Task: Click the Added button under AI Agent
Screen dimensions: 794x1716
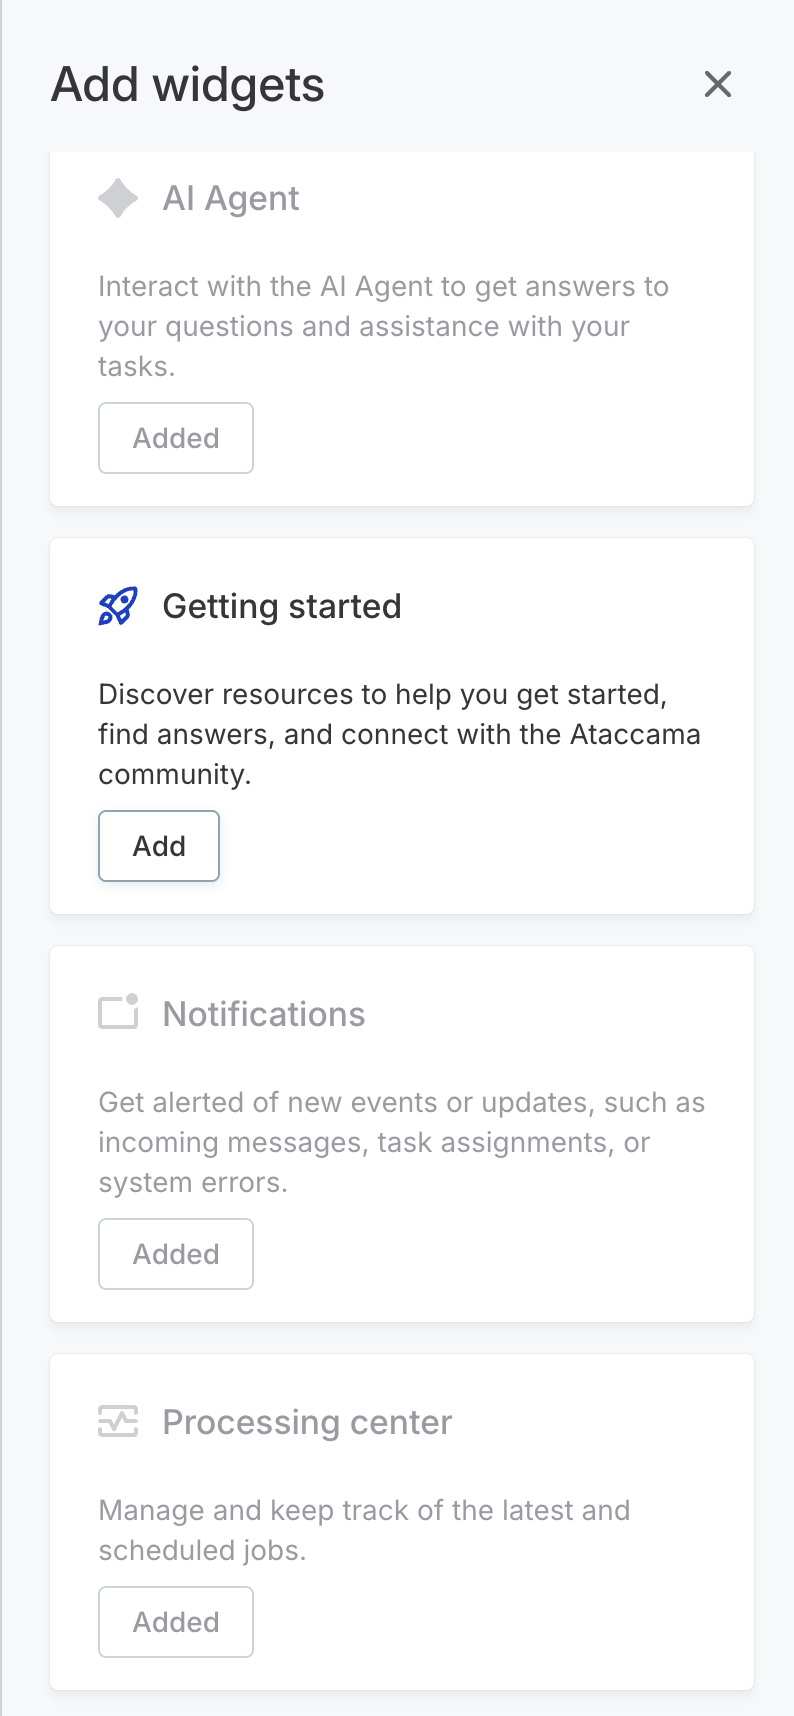Action: click(175, 437)
